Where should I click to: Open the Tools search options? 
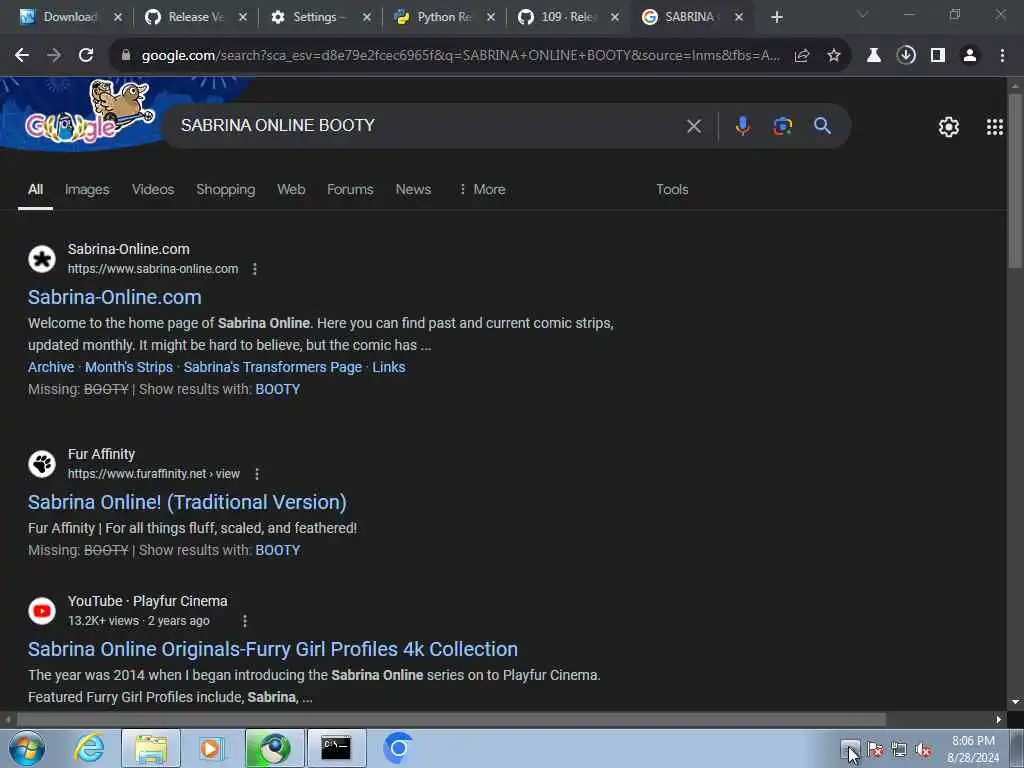[672, 189]
